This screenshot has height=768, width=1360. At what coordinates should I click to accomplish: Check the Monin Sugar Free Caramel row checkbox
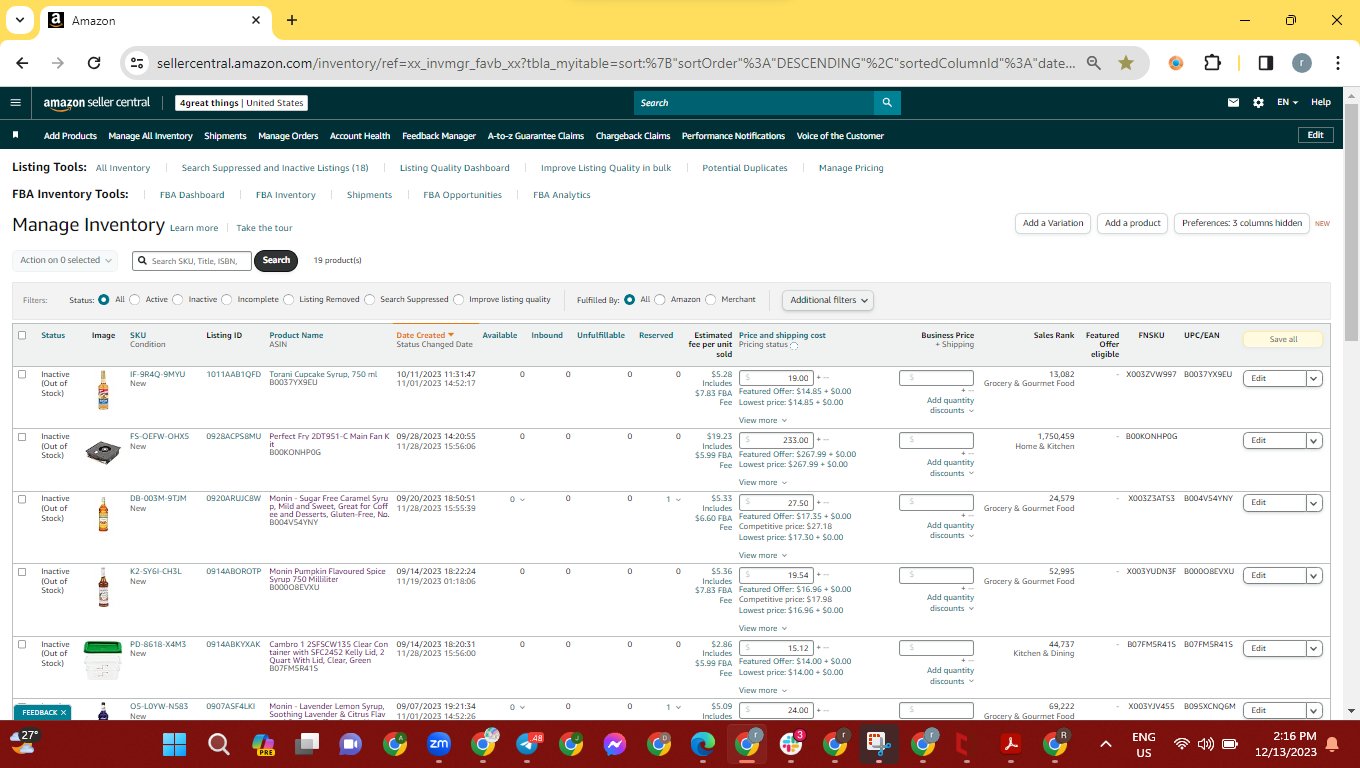coord(22,498)
